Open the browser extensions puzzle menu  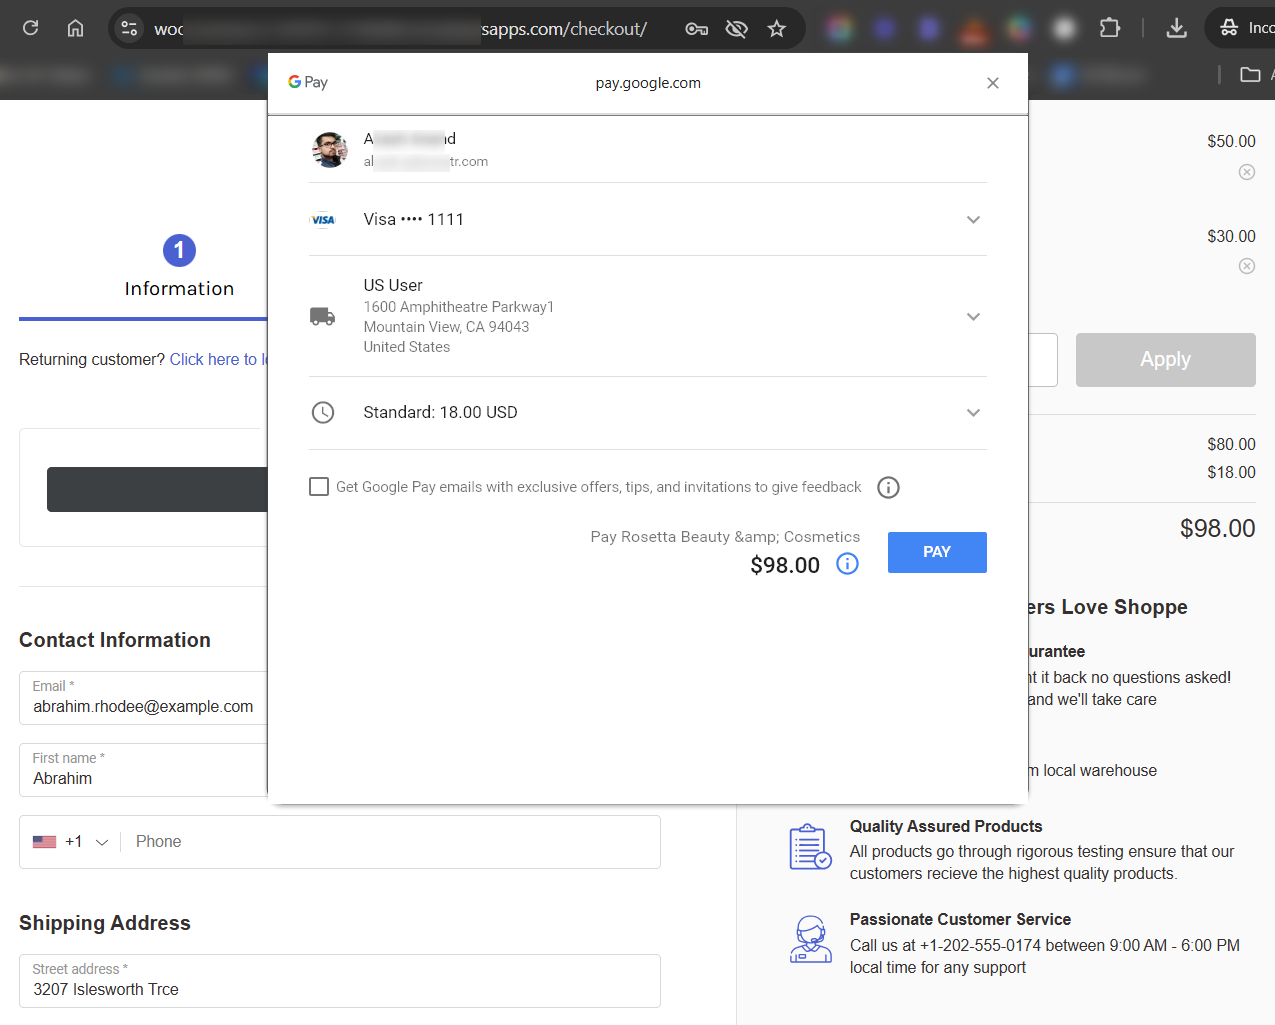tap(1110, 28)
